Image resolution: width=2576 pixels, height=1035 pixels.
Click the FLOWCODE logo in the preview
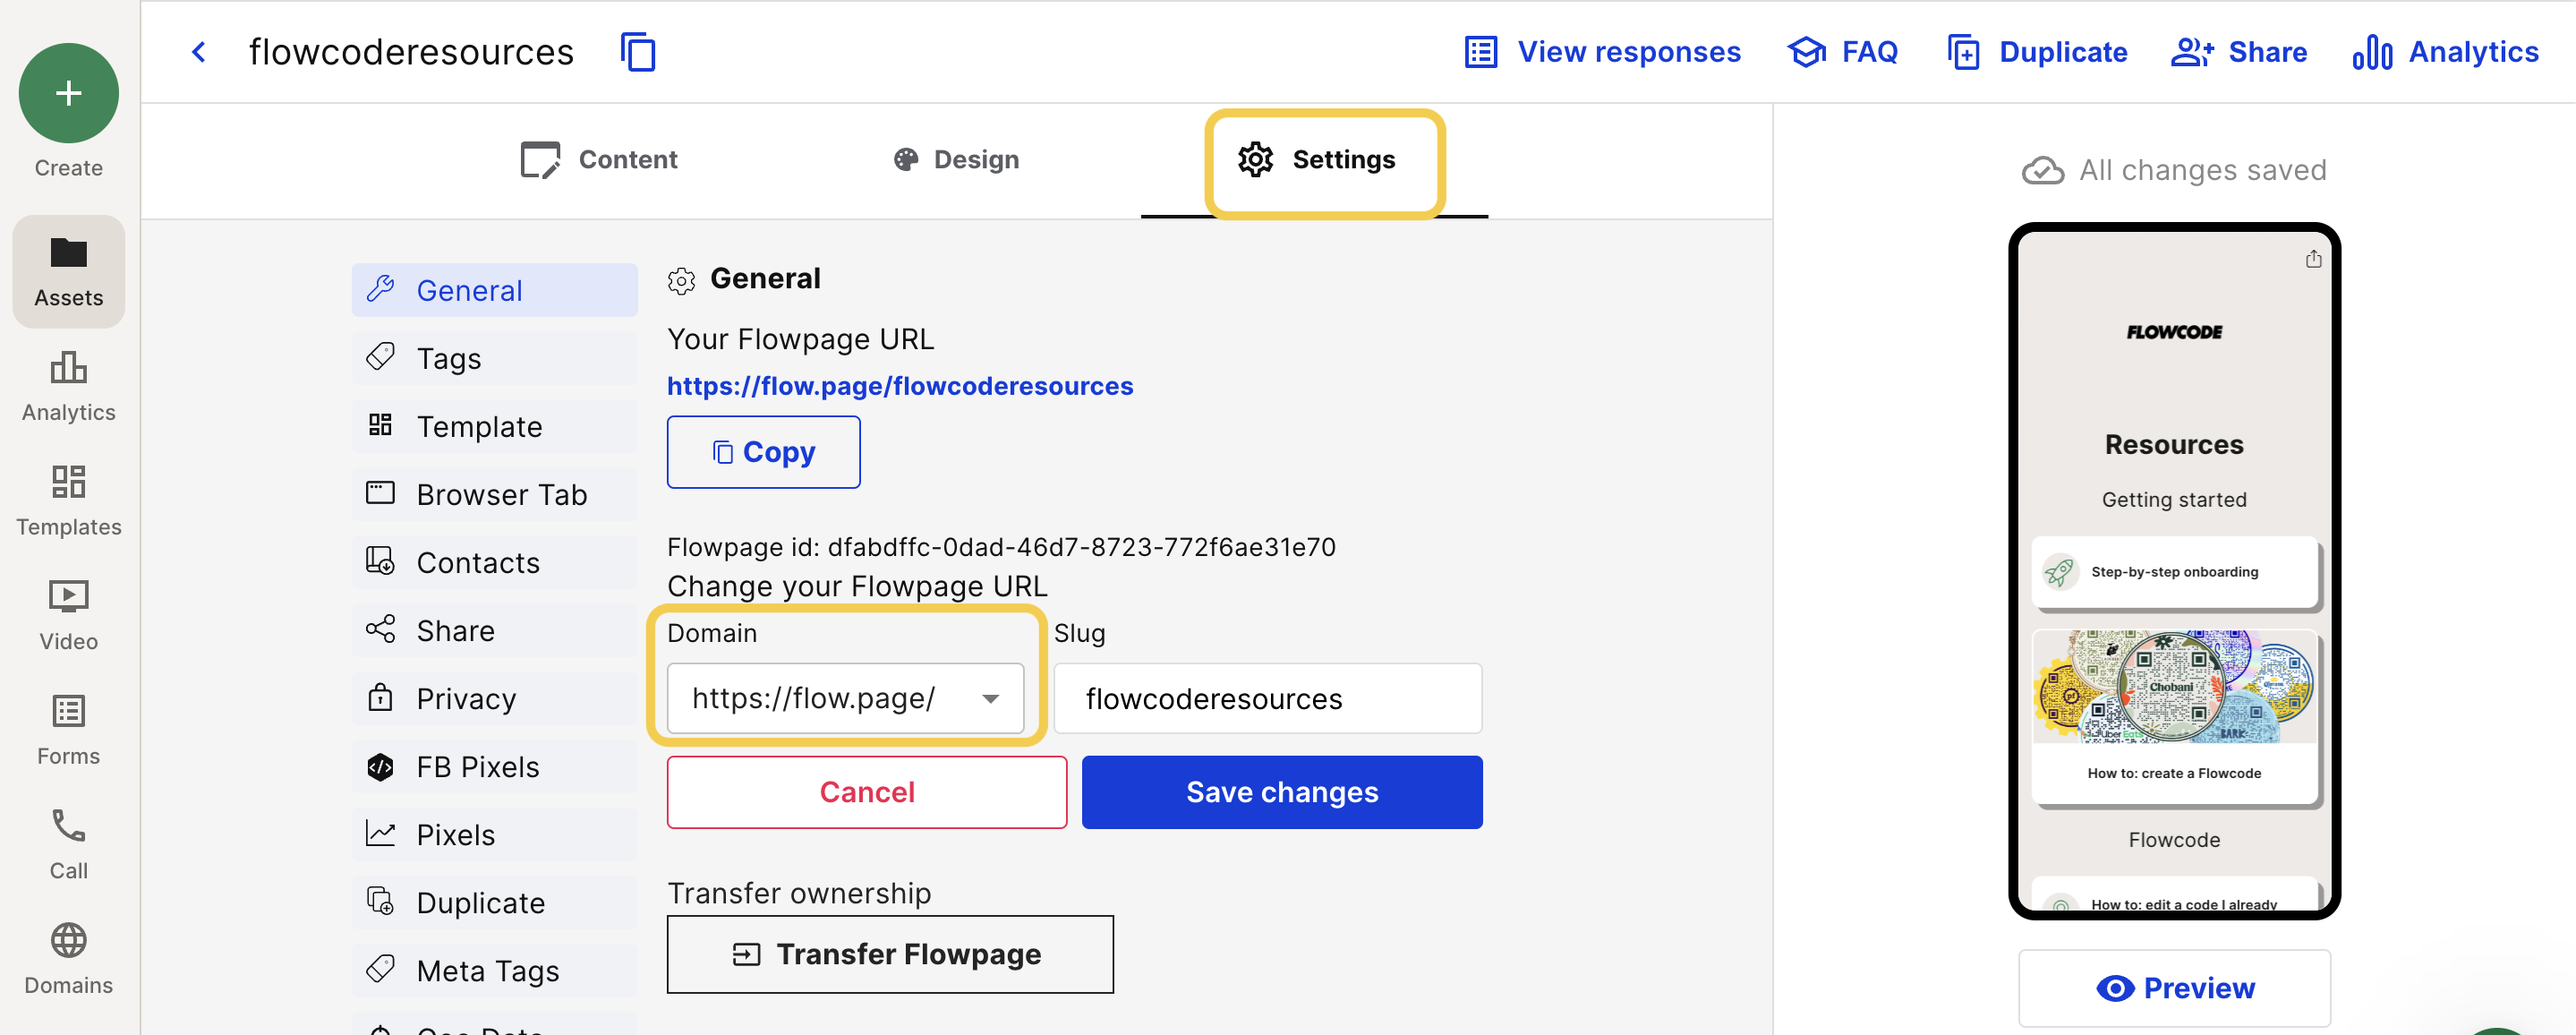[2173, 332]
